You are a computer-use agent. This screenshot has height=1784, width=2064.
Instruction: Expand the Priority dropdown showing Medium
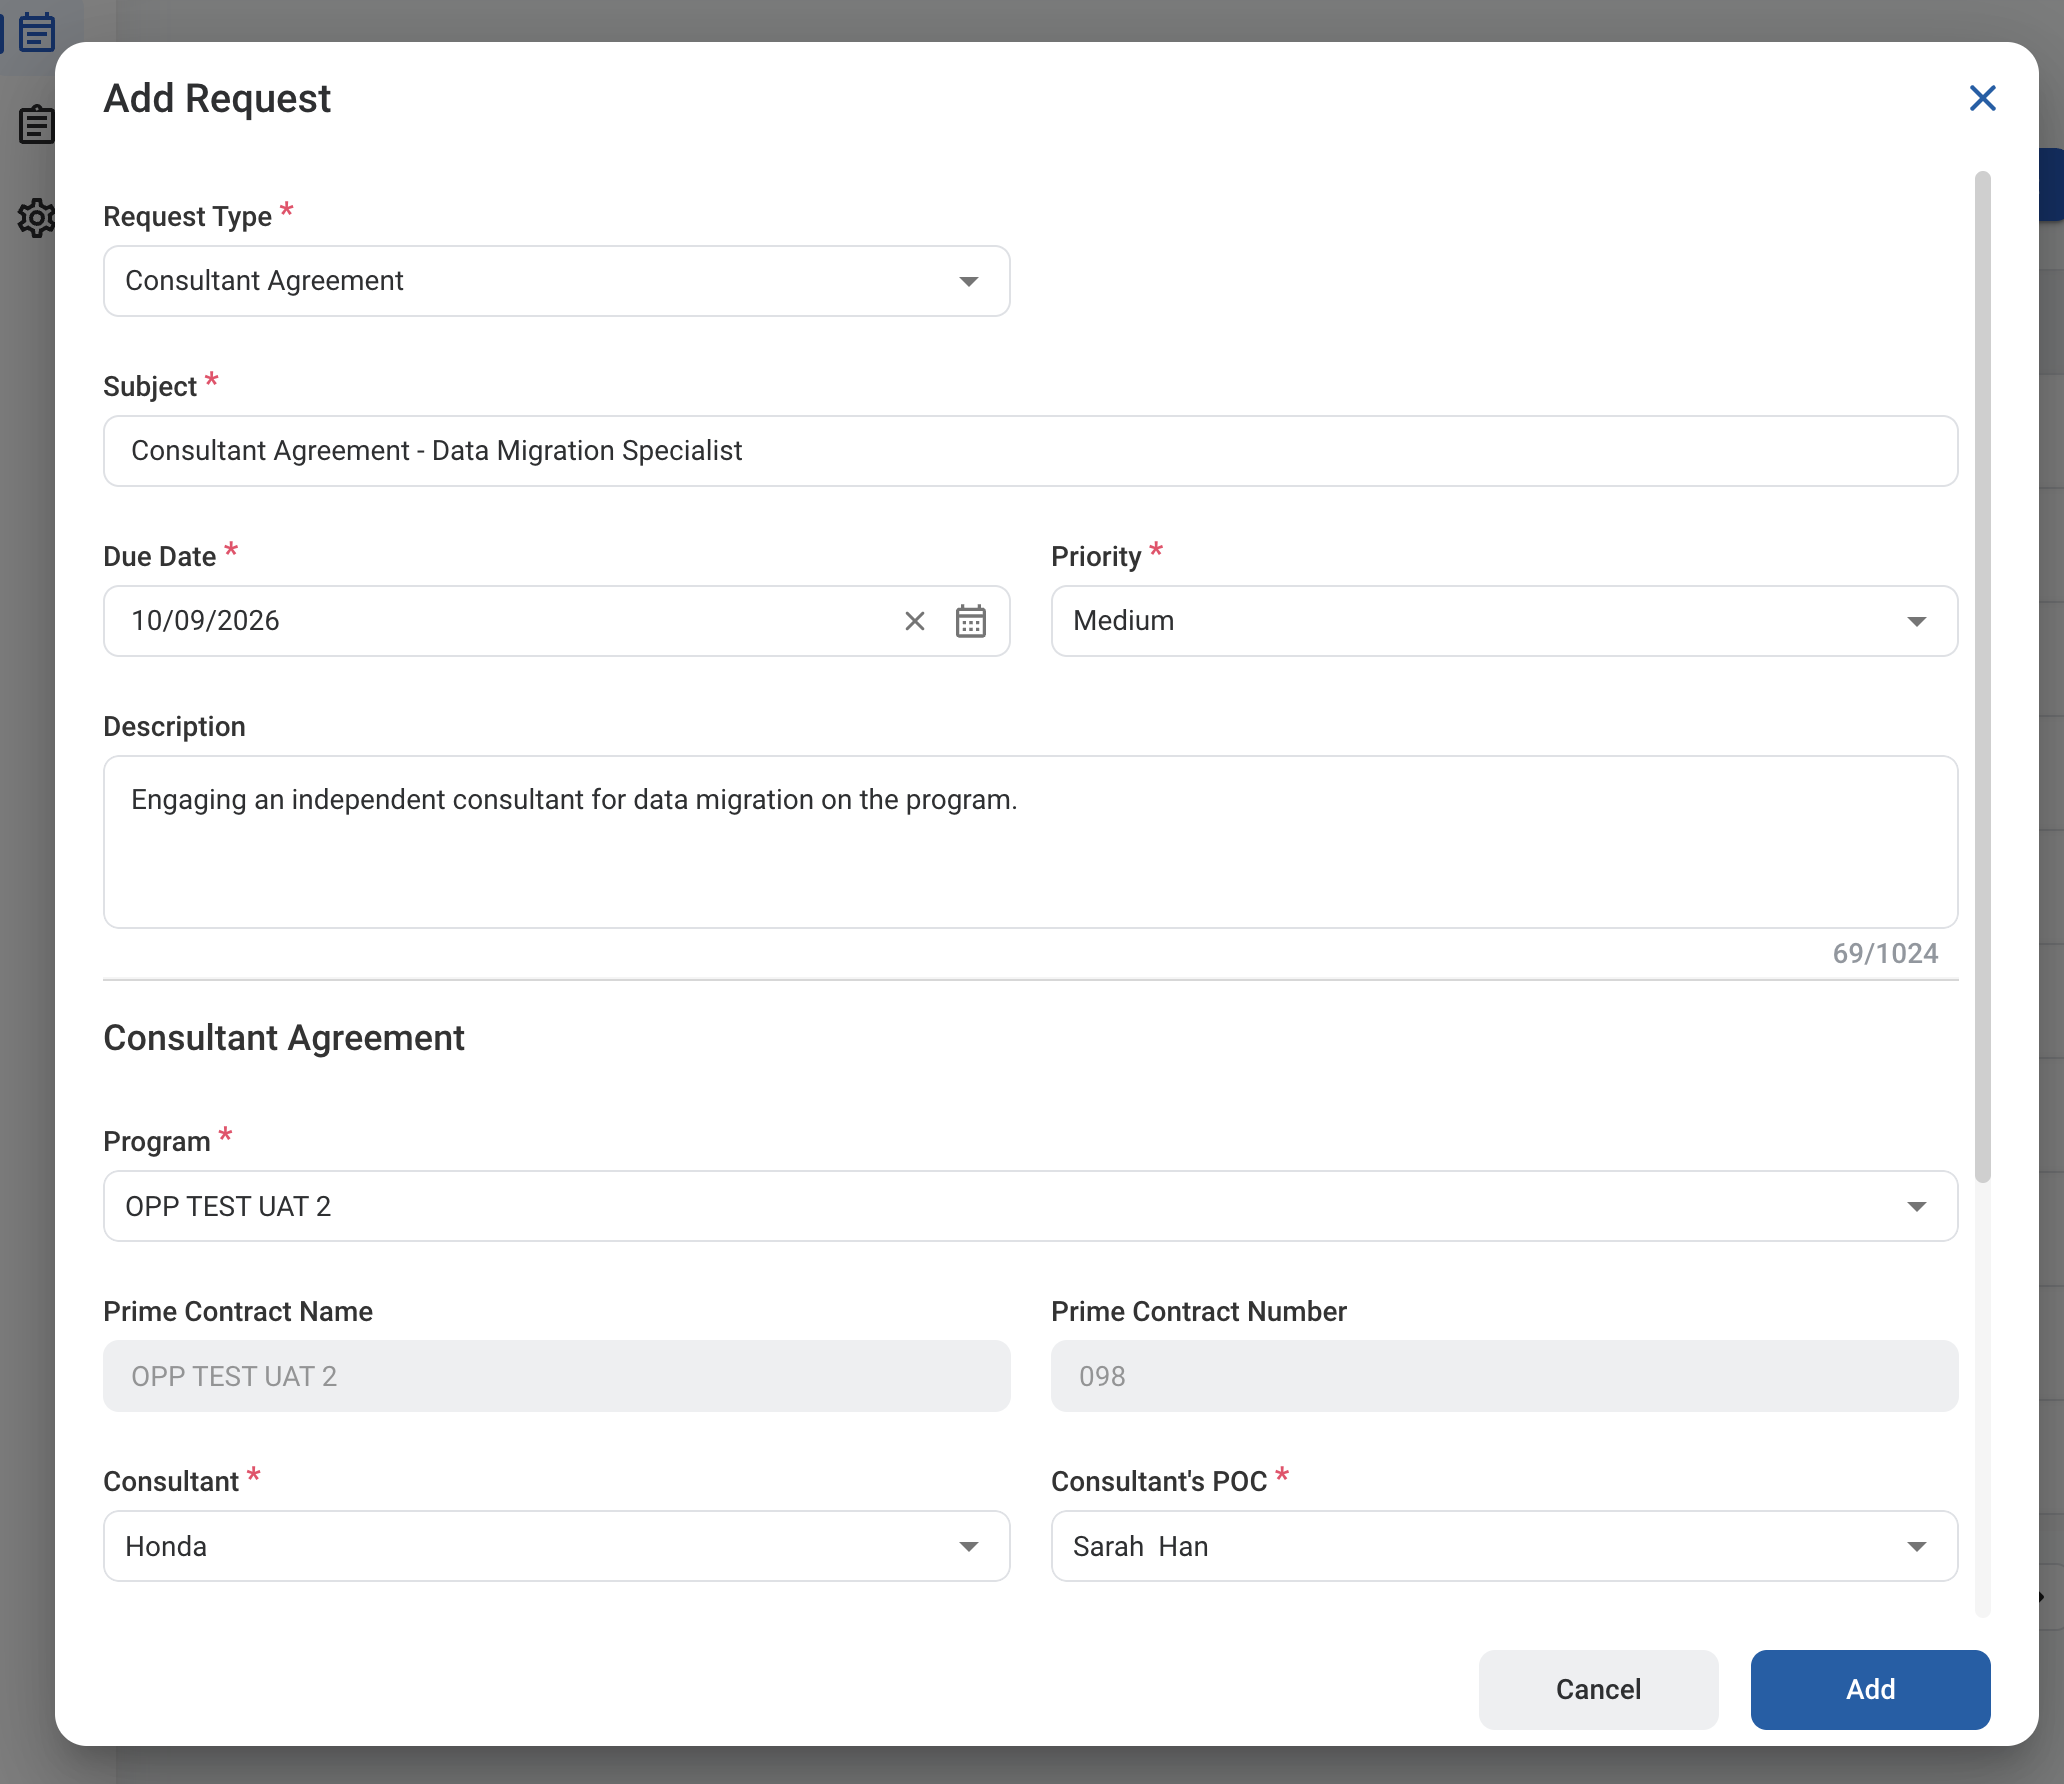click(x=1504, y=621)
